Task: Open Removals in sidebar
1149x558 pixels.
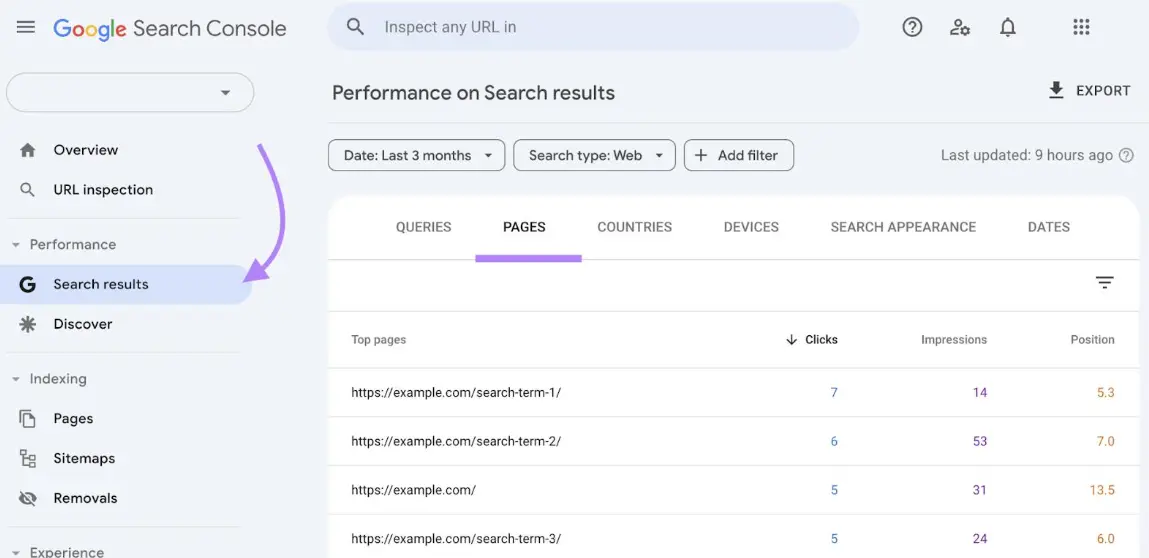Action: pos(85,498)
